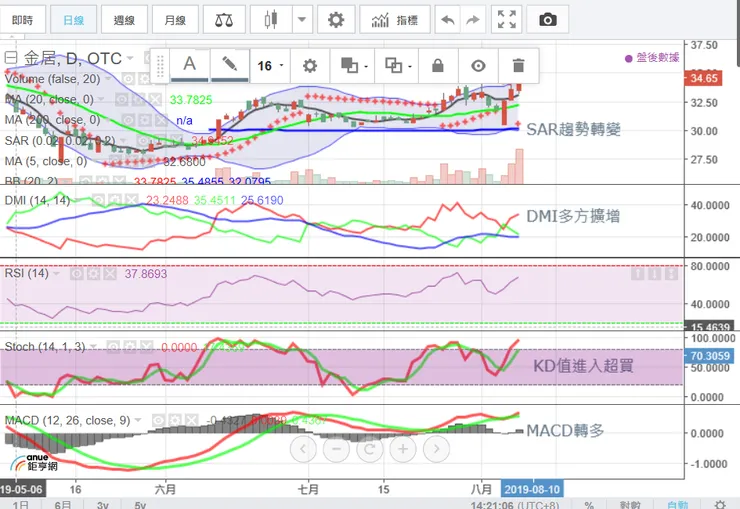Open MA (20, close, 0) settings gear
Screen dimensions: 740x509
tap(138, 100)
